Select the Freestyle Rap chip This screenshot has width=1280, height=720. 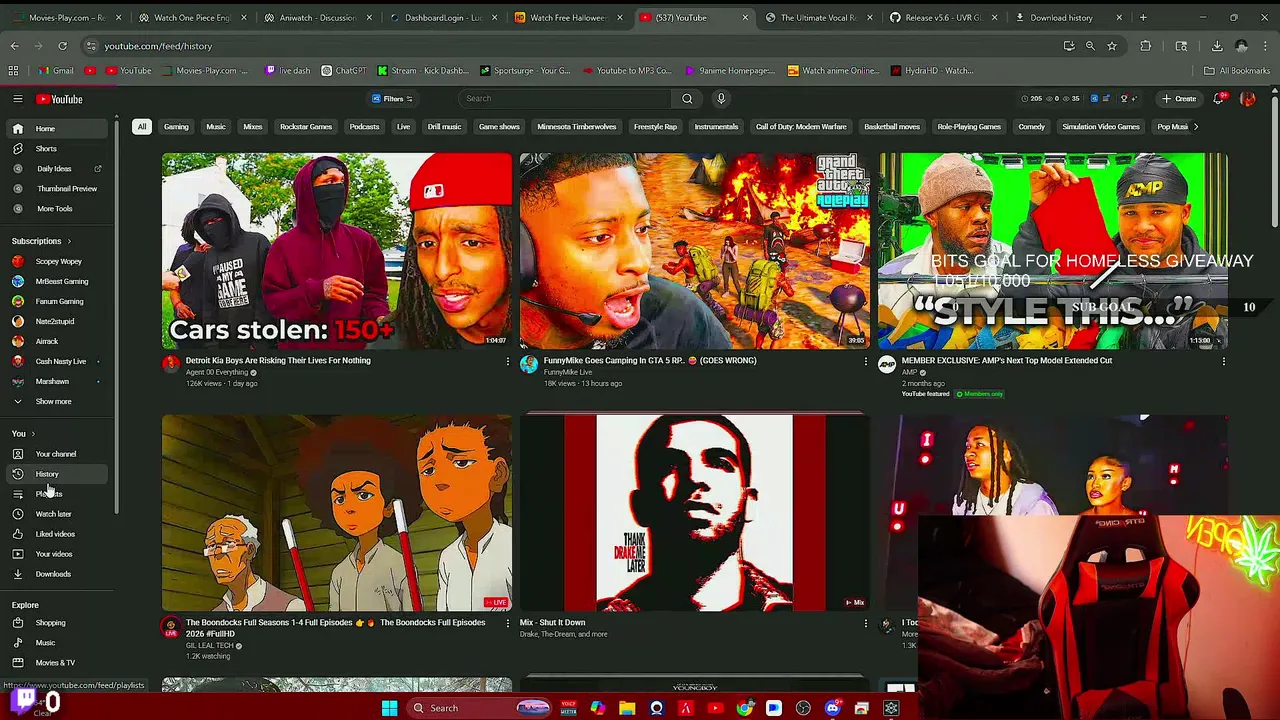click(x=655, y=127)
